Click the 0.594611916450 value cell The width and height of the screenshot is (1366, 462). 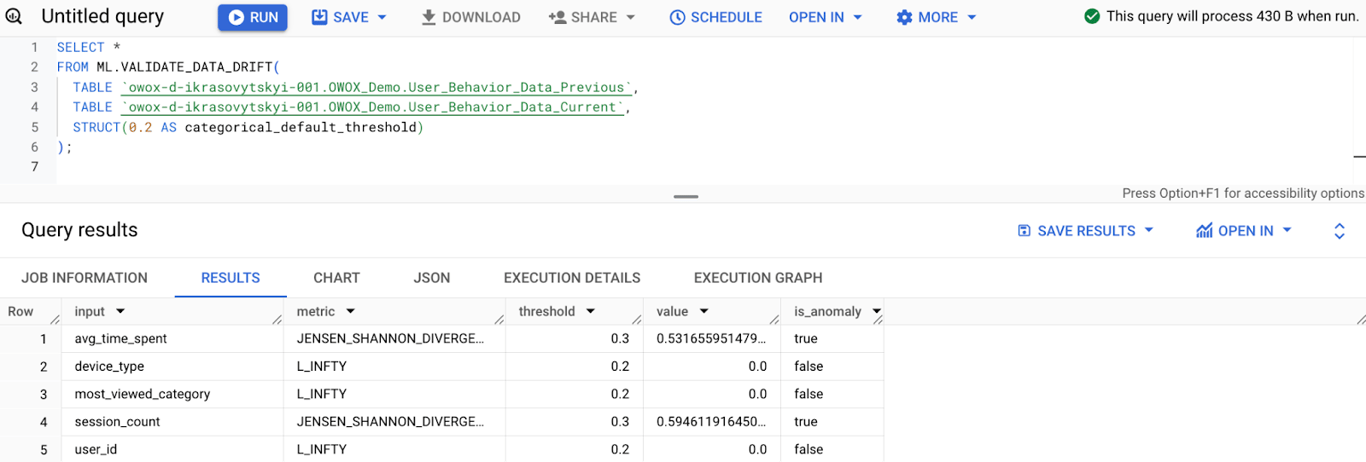712,422
